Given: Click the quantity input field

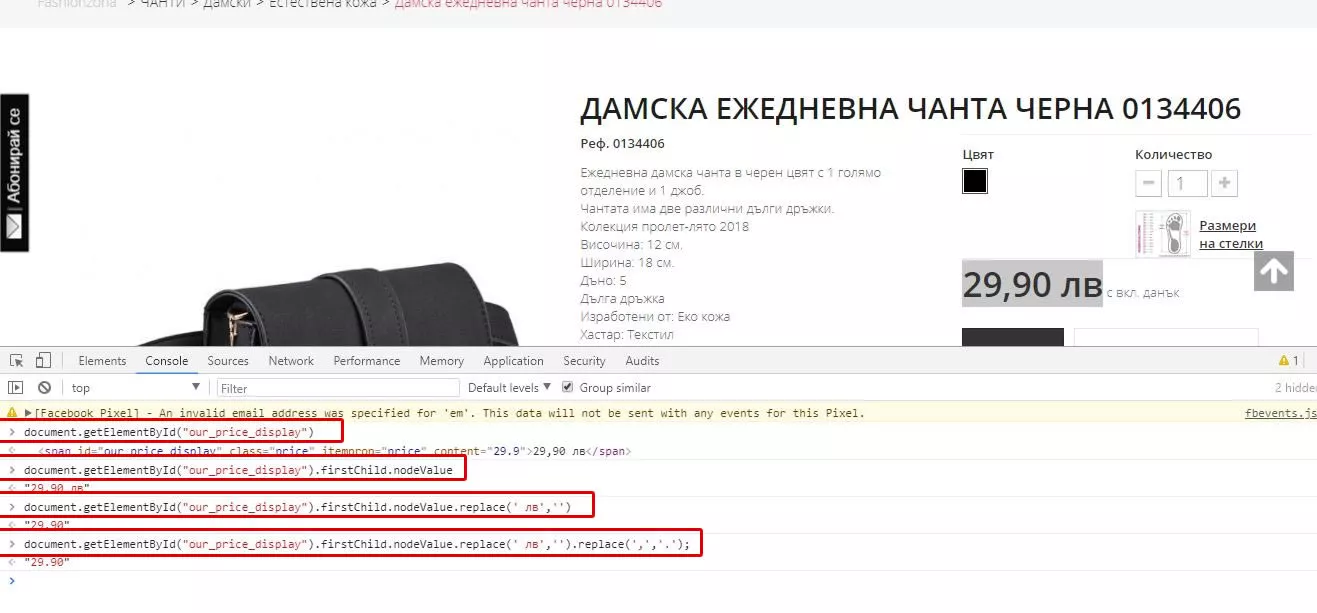Looking at the screenshot, I should [1187, 184].
